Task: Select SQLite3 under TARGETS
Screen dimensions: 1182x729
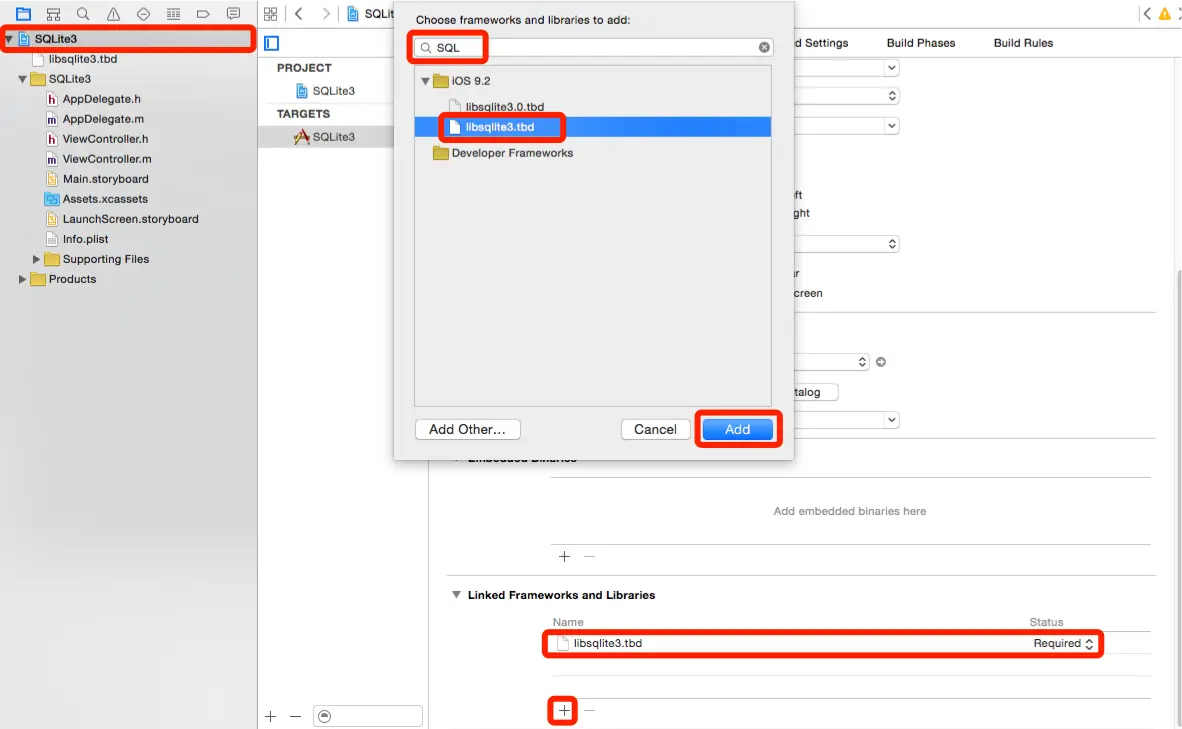Action: tap(333, 136)
